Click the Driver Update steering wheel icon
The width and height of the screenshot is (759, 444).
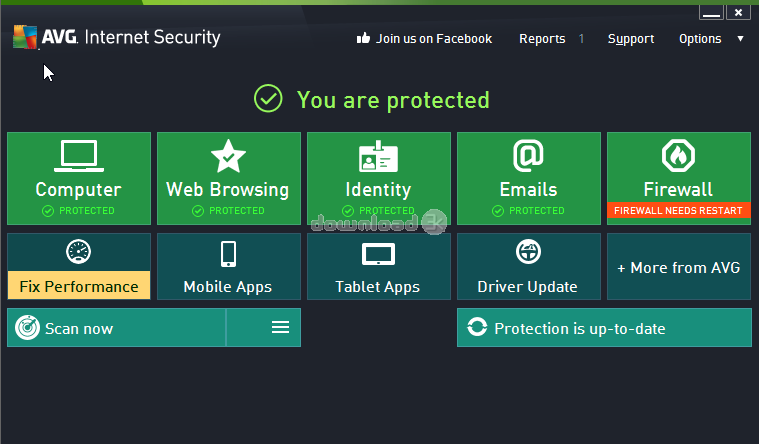tap(528, 252)
